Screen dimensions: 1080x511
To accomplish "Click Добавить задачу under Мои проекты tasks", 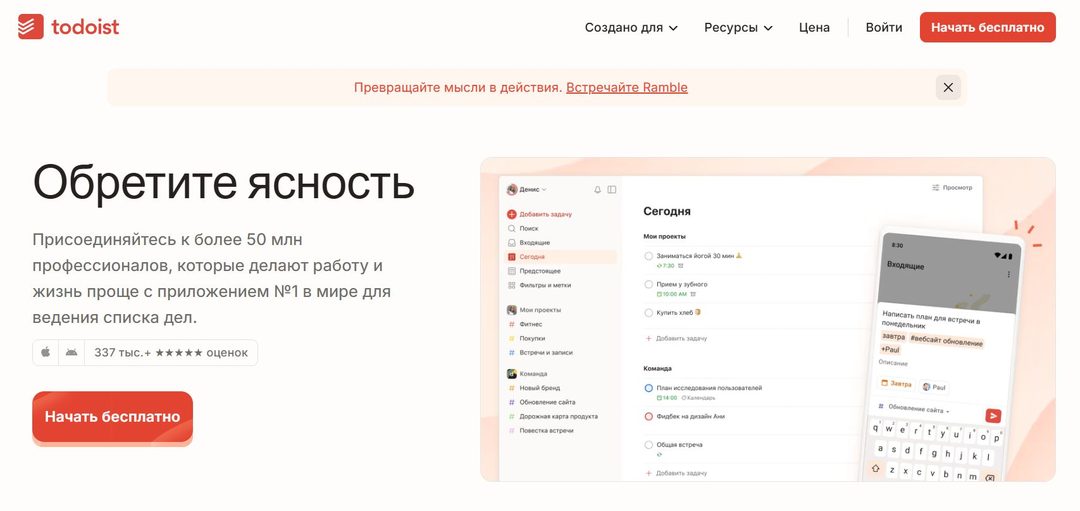I will tap(676, 339).
